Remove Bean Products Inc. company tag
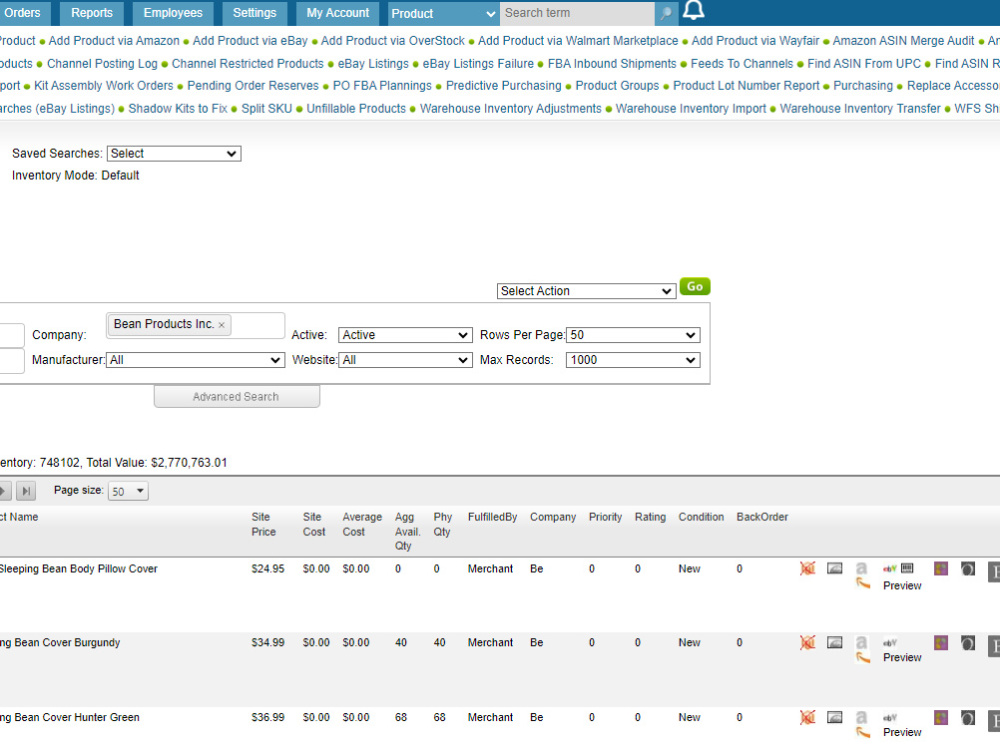Screen dimensions: 1000x750 pos(221,325)
